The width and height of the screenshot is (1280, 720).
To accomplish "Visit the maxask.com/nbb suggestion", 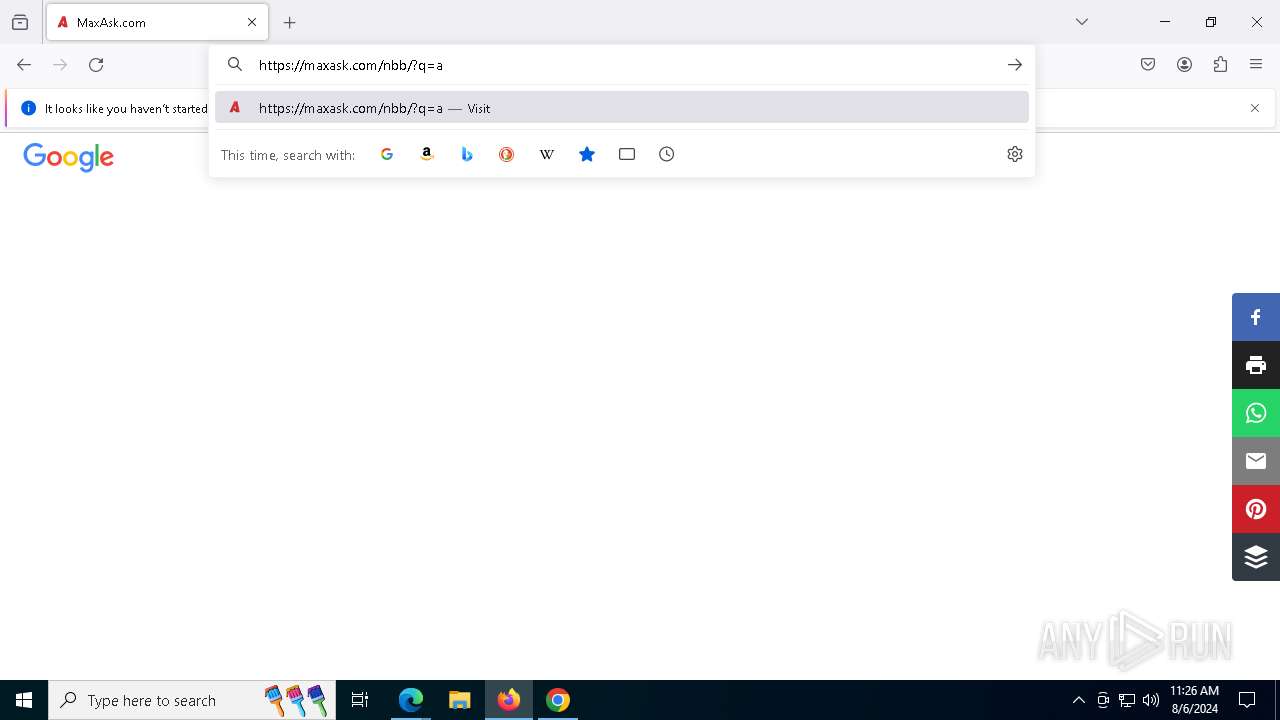I will [622, 108].
